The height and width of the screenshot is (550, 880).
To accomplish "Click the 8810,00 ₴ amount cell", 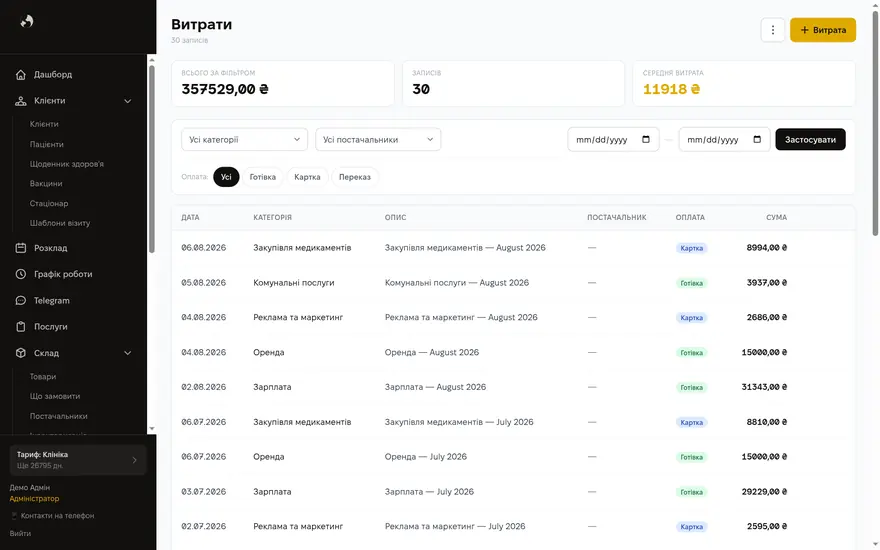I will [x=767, y=422].
